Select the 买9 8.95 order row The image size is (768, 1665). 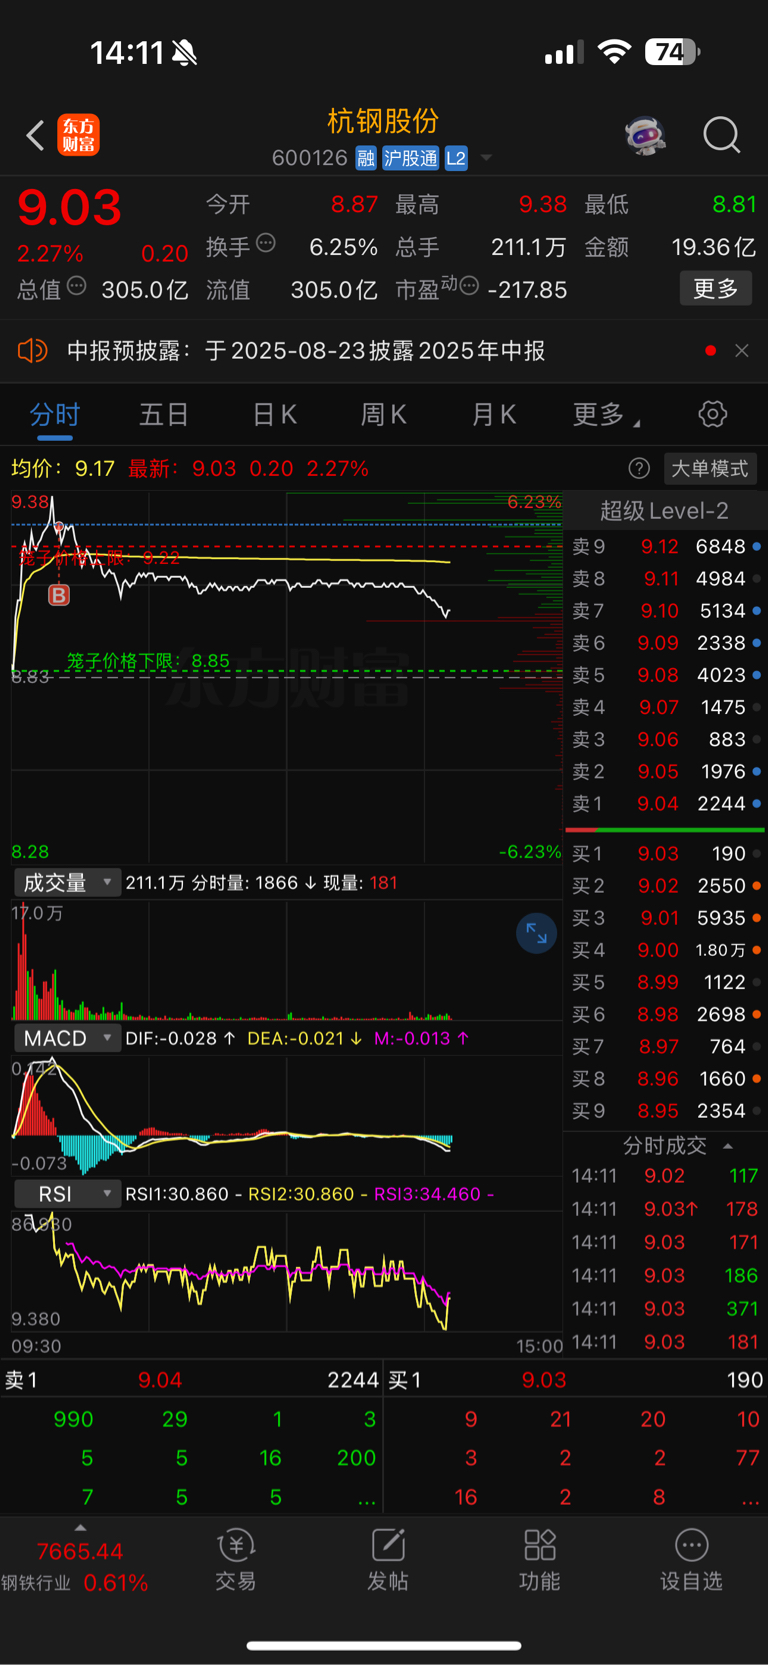[x=665, y=1111]
